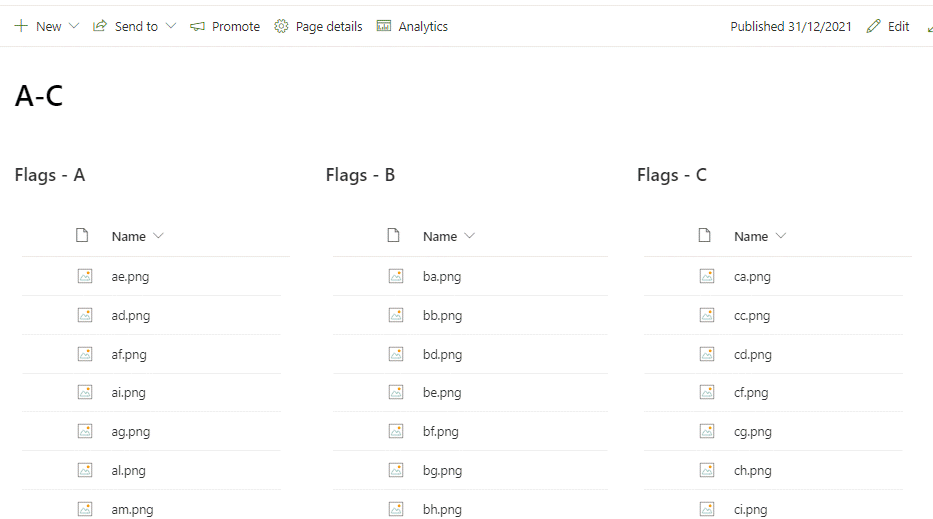This screenshot has height=519, width=933.
Task: Click the Edit pencil icon
Action: click(x=873, y=26)
